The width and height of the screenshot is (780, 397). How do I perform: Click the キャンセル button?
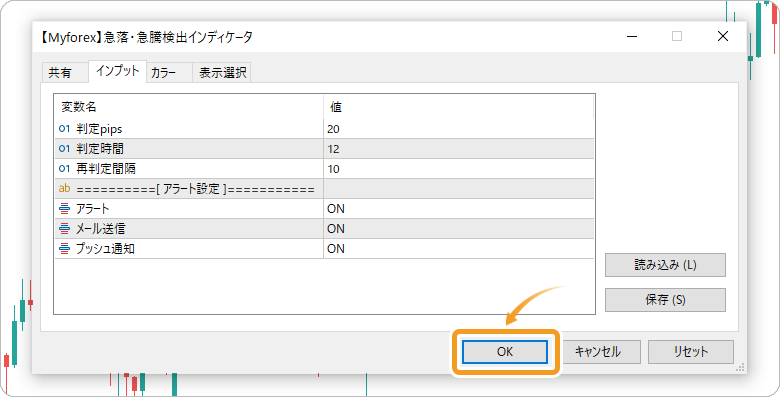point(598,352)
